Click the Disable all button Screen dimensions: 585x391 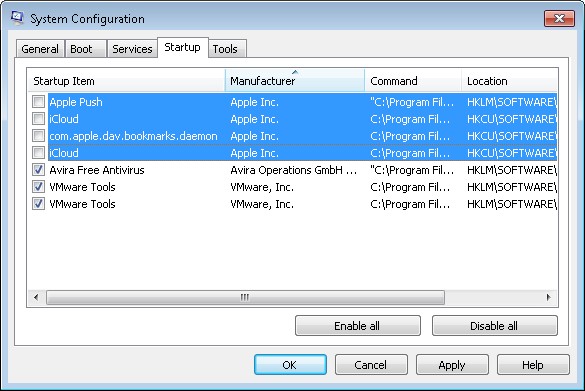(494, 326)
